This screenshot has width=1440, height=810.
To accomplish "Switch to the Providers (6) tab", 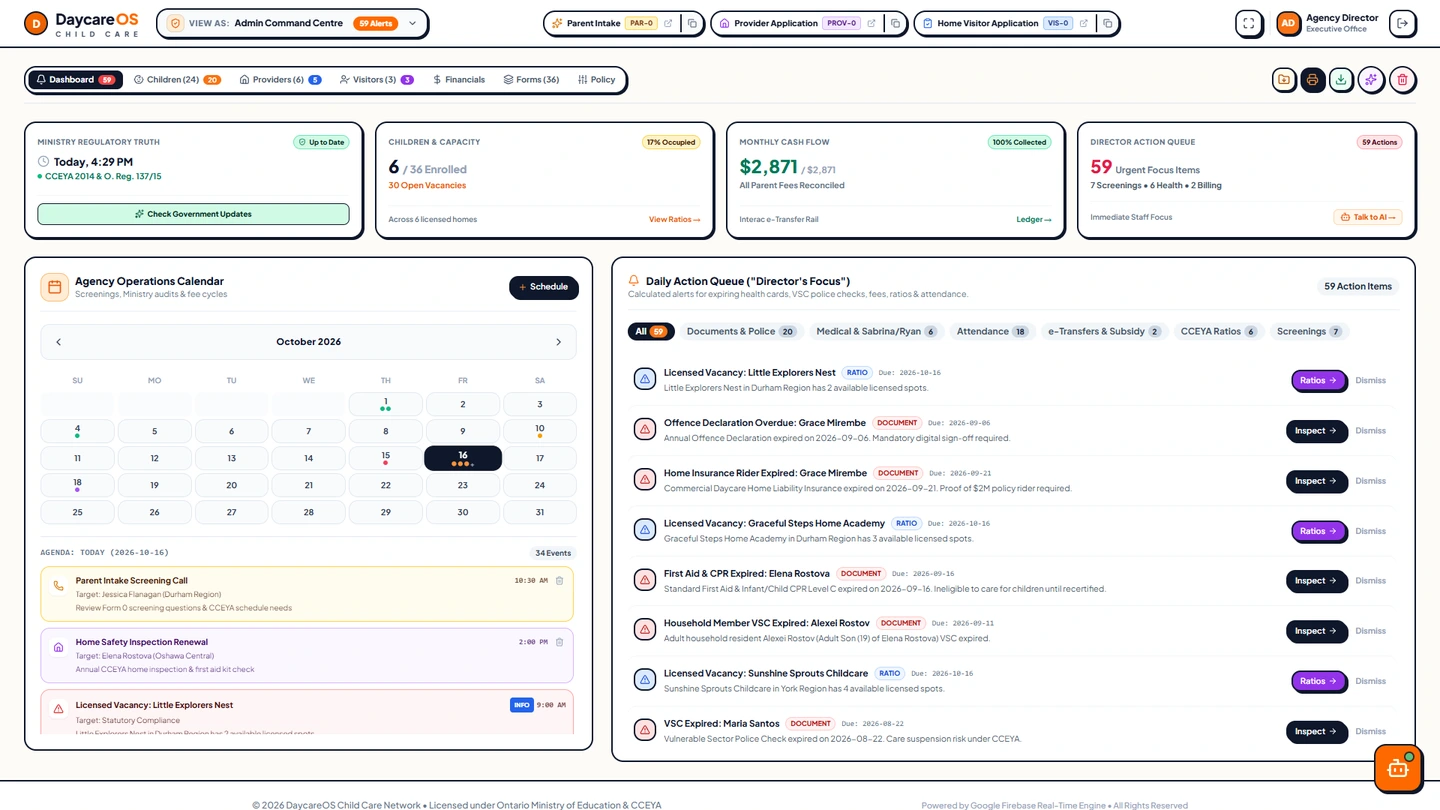I will [280, 79].
